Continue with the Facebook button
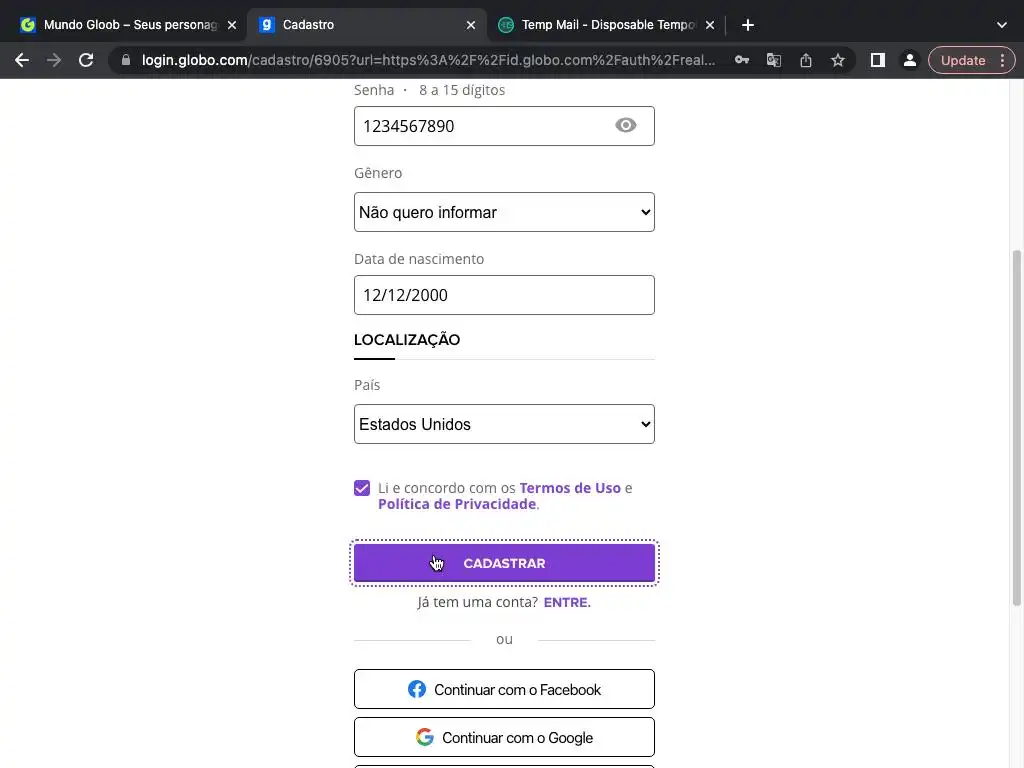Screen dimensions: 1024x768 tap(504, 690)
